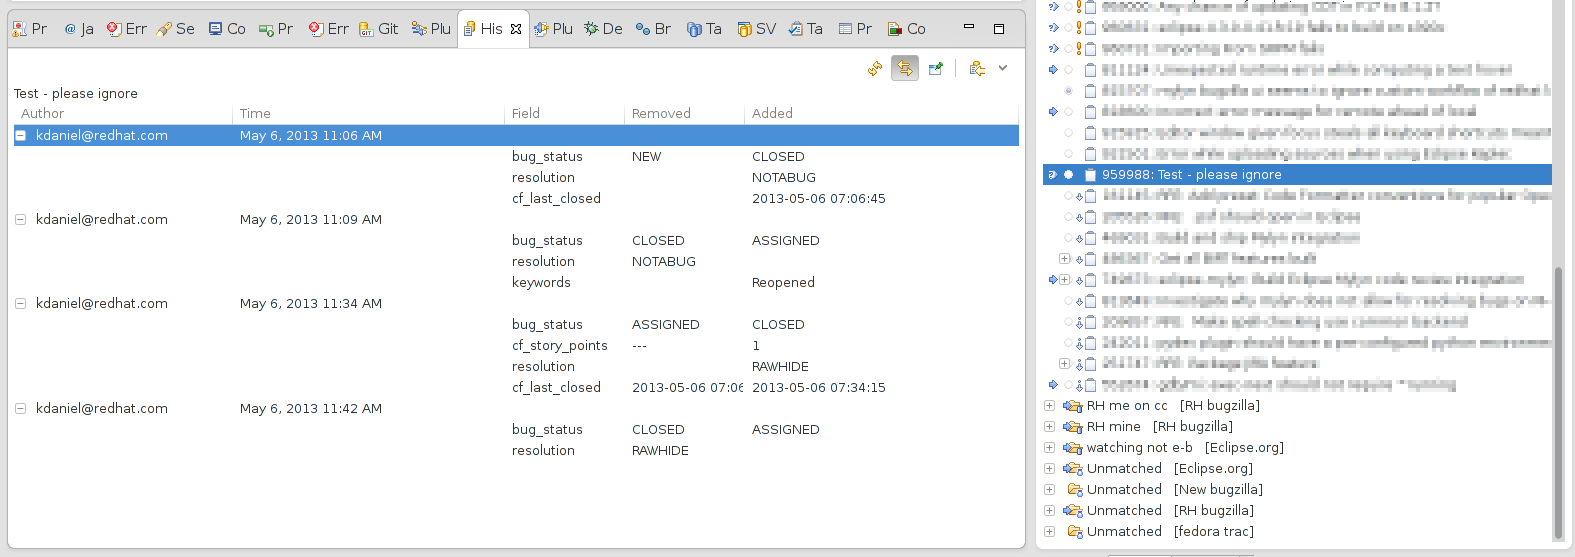Screen dimensions: 1575x557
Task: Expand the watching not e-b query
Action: 1049,447
